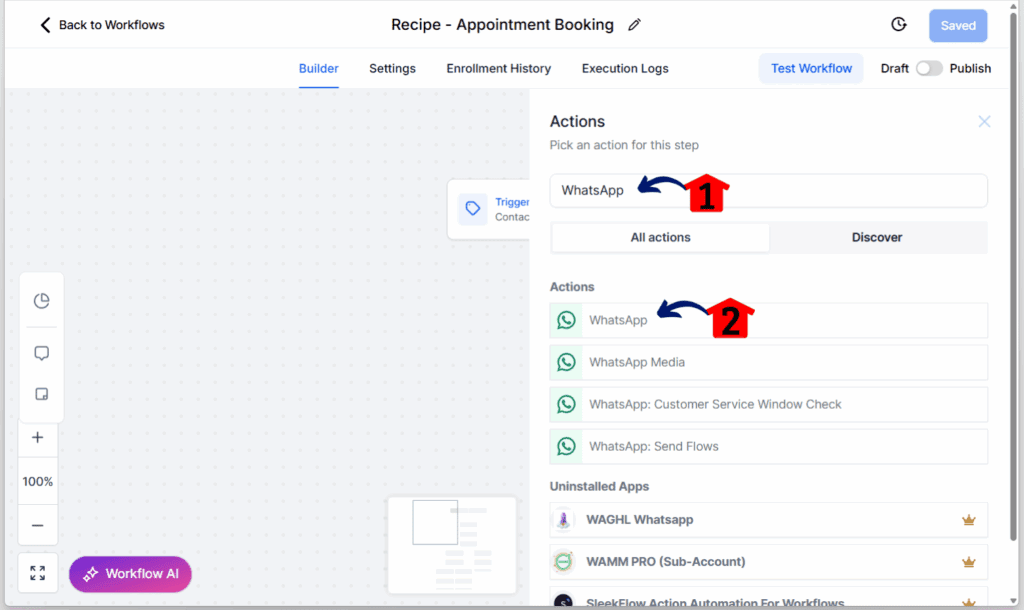This screenshot has width=1024, height=610.
Task: Switch to the Builder tab
Action: tap(319, 69)
